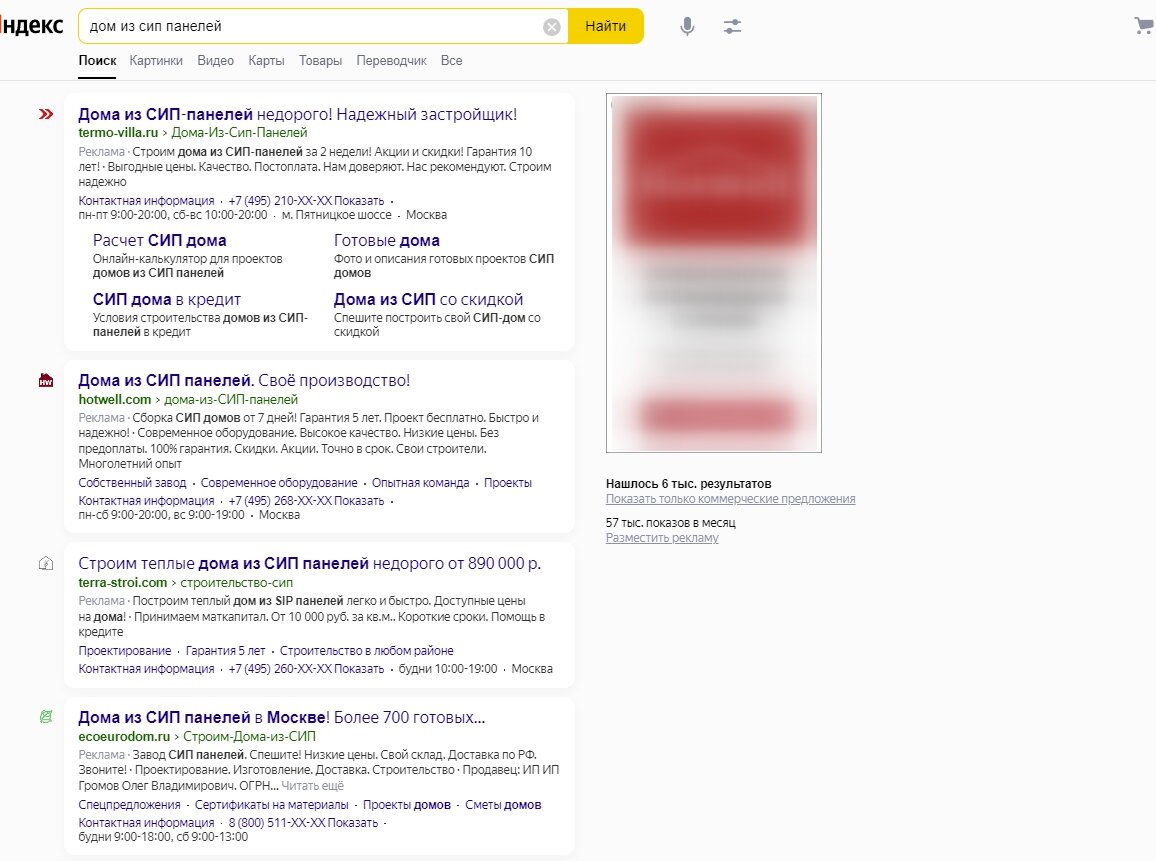
Task: Click the blurred red banner ad
Action: point(714,273)
